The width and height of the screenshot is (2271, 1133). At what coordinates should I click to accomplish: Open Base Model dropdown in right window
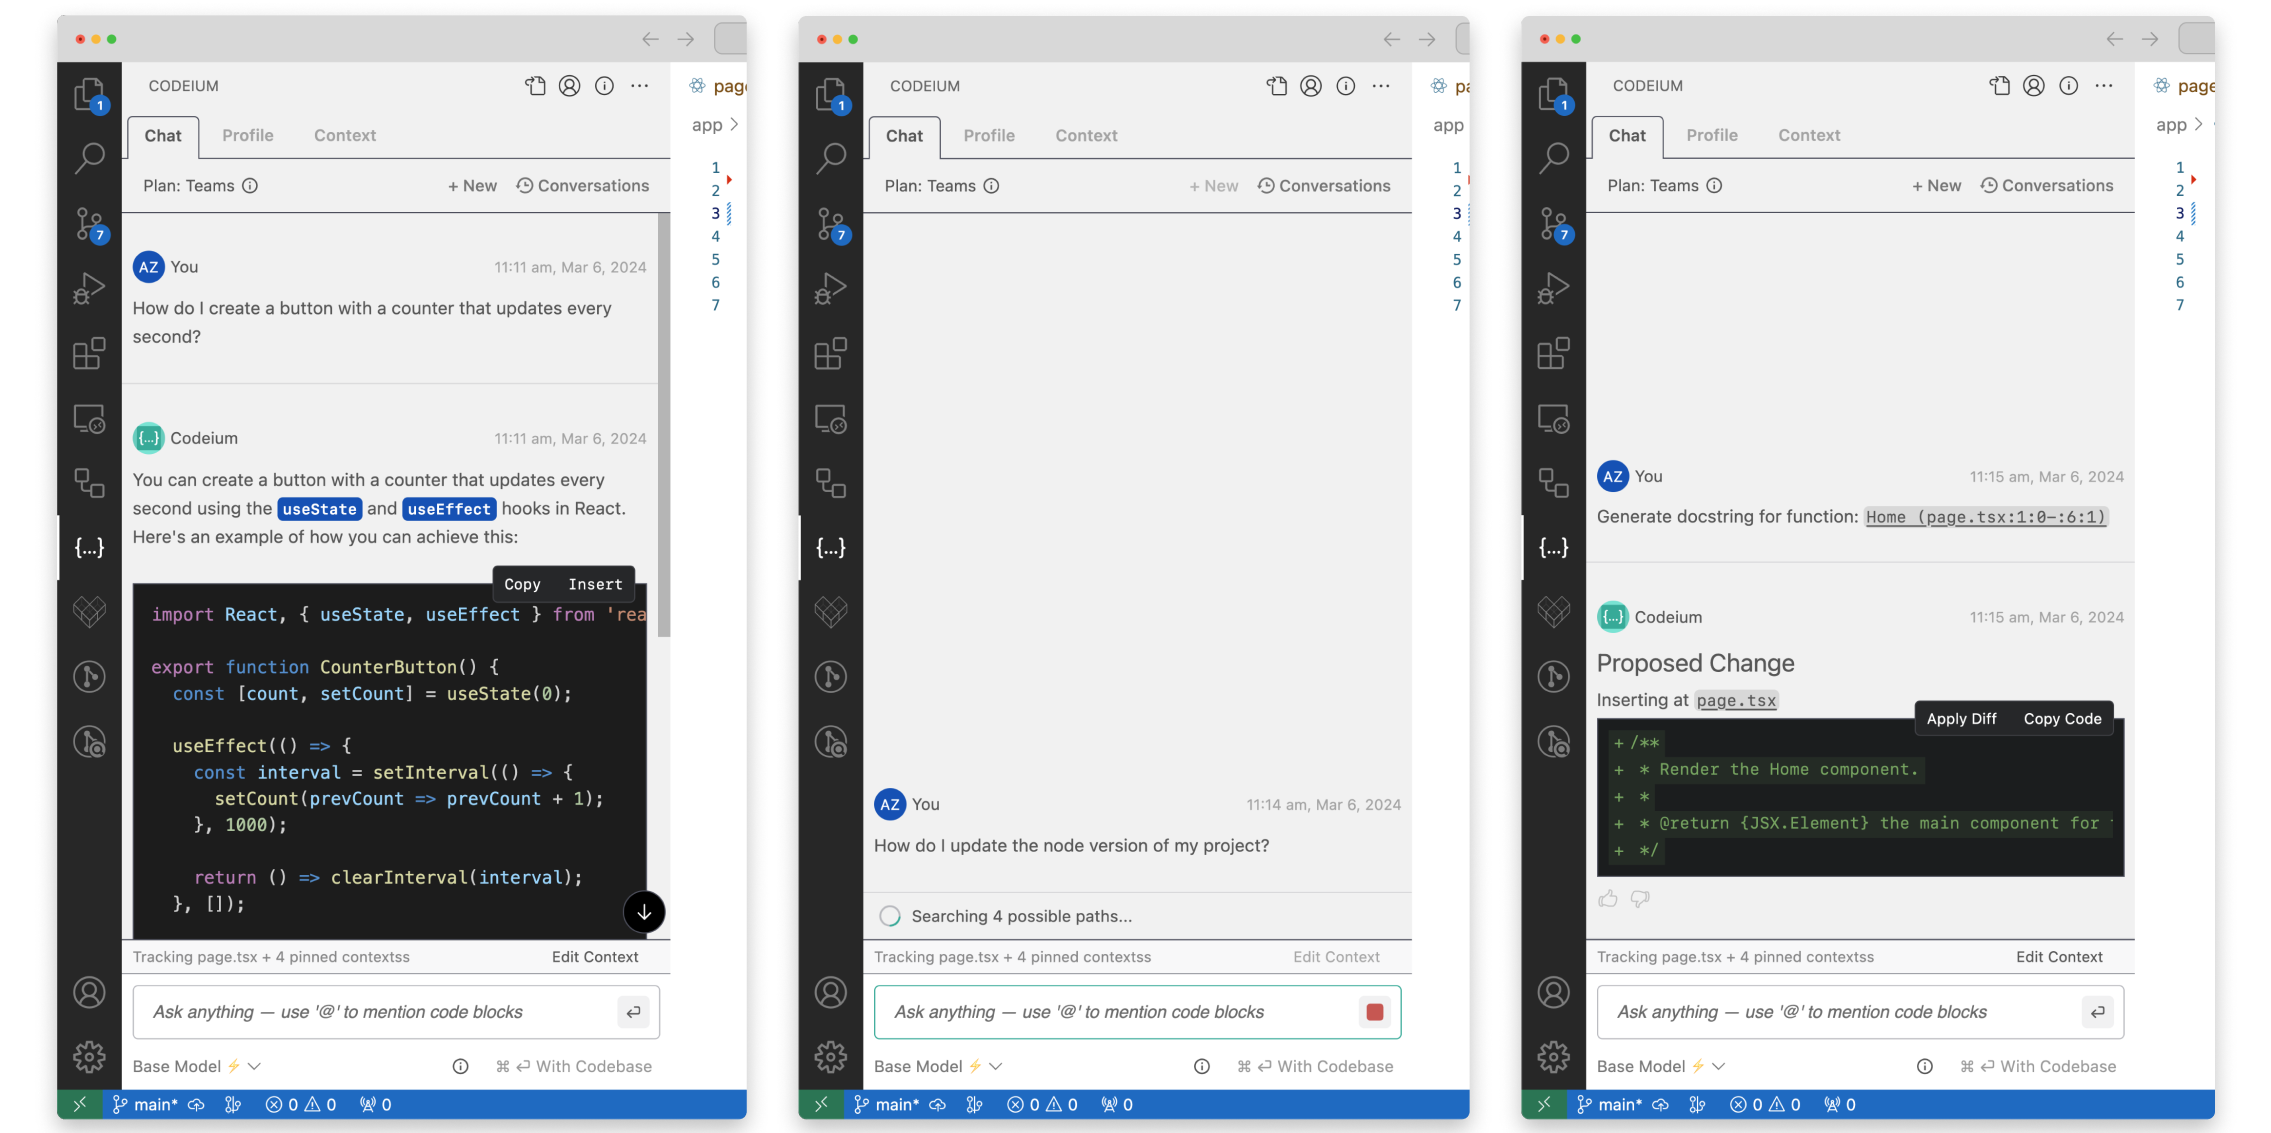(1661, 1066)
